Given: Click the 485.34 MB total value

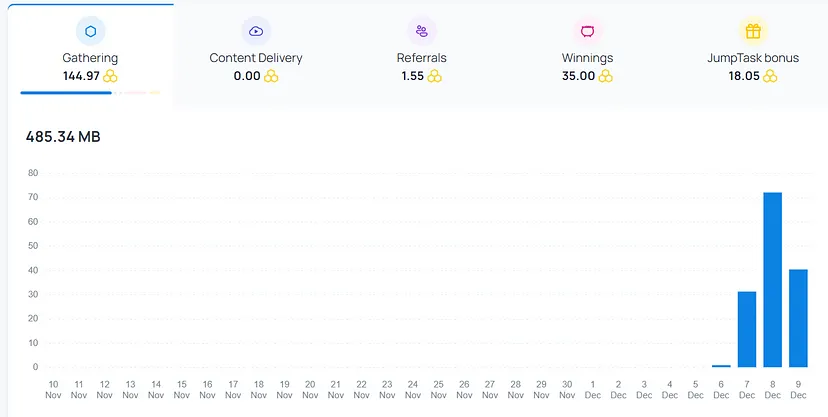Looking at the screenshot, I should pos(63,137).
